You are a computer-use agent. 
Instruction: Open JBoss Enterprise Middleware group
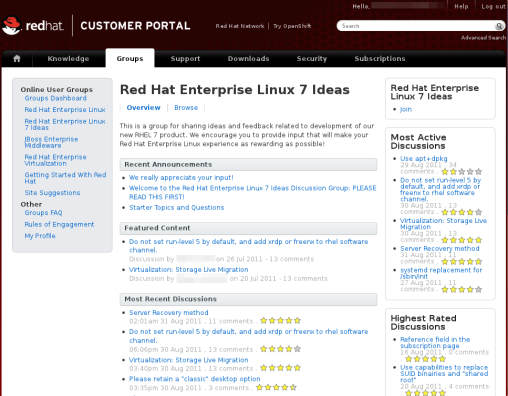pos(51,142)
